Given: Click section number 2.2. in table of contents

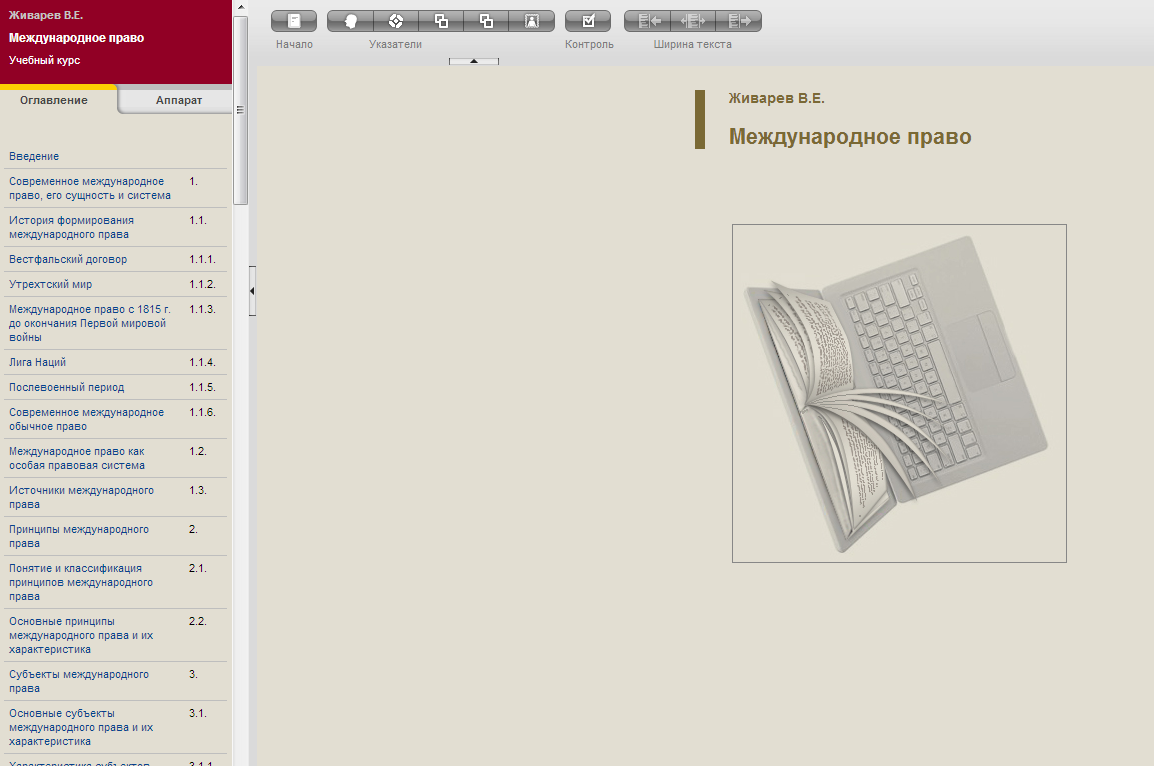Looking at the screenshot, I should click(x=197, y=621).
